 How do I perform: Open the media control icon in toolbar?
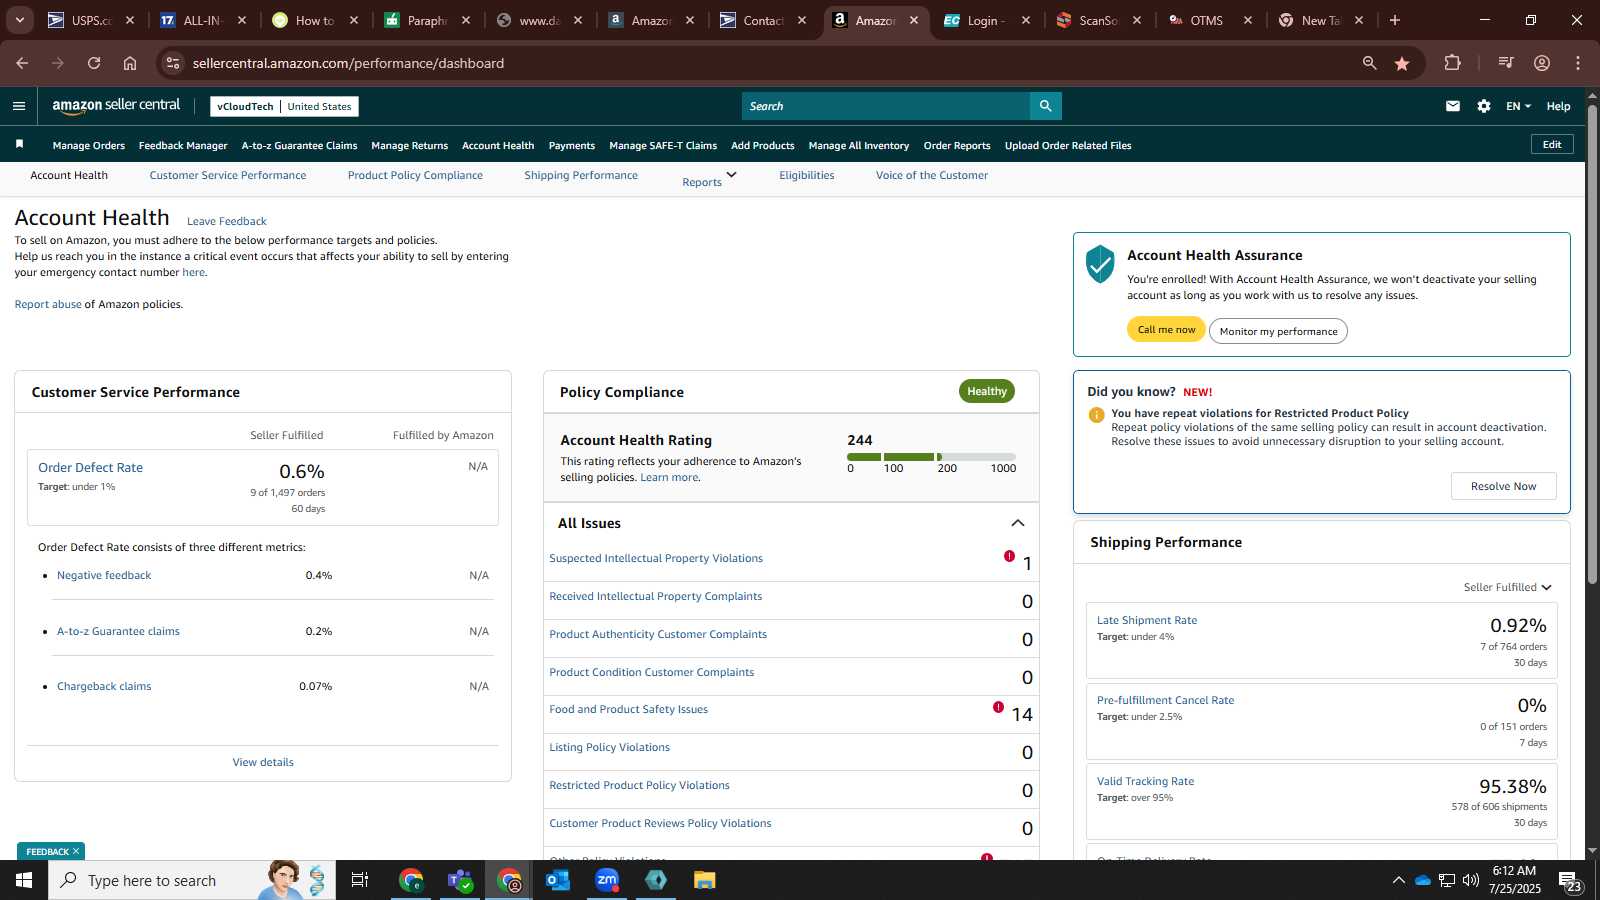tap(1506, 63)
